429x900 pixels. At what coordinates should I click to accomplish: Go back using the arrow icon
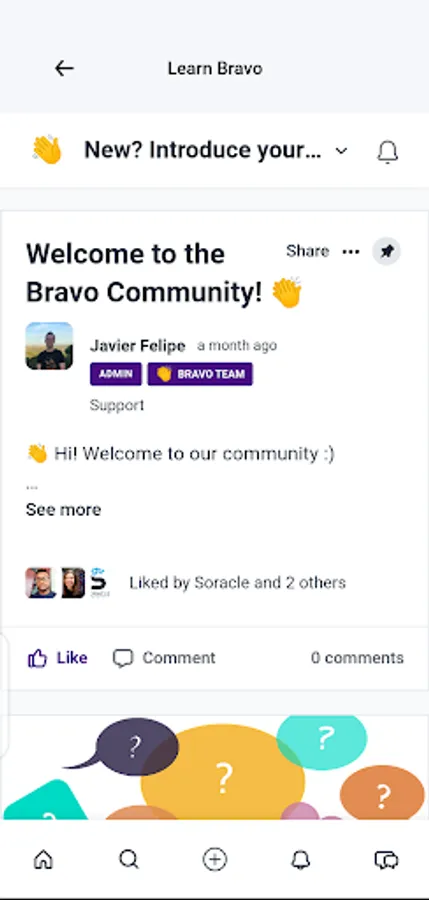point(64,69)
